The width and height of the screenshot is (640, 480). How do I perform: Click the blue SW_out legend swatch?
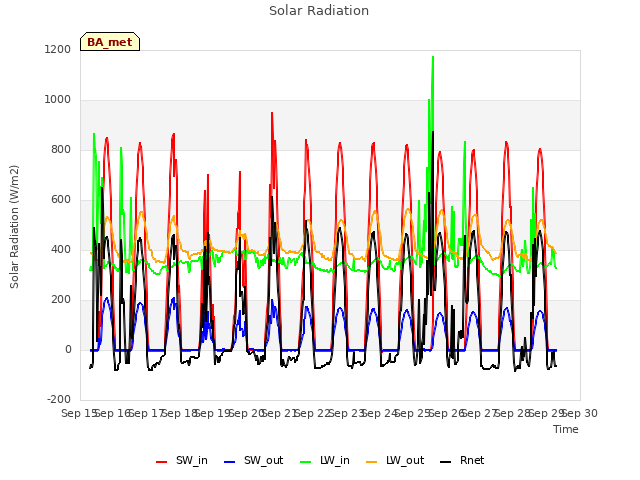[230, 462]
